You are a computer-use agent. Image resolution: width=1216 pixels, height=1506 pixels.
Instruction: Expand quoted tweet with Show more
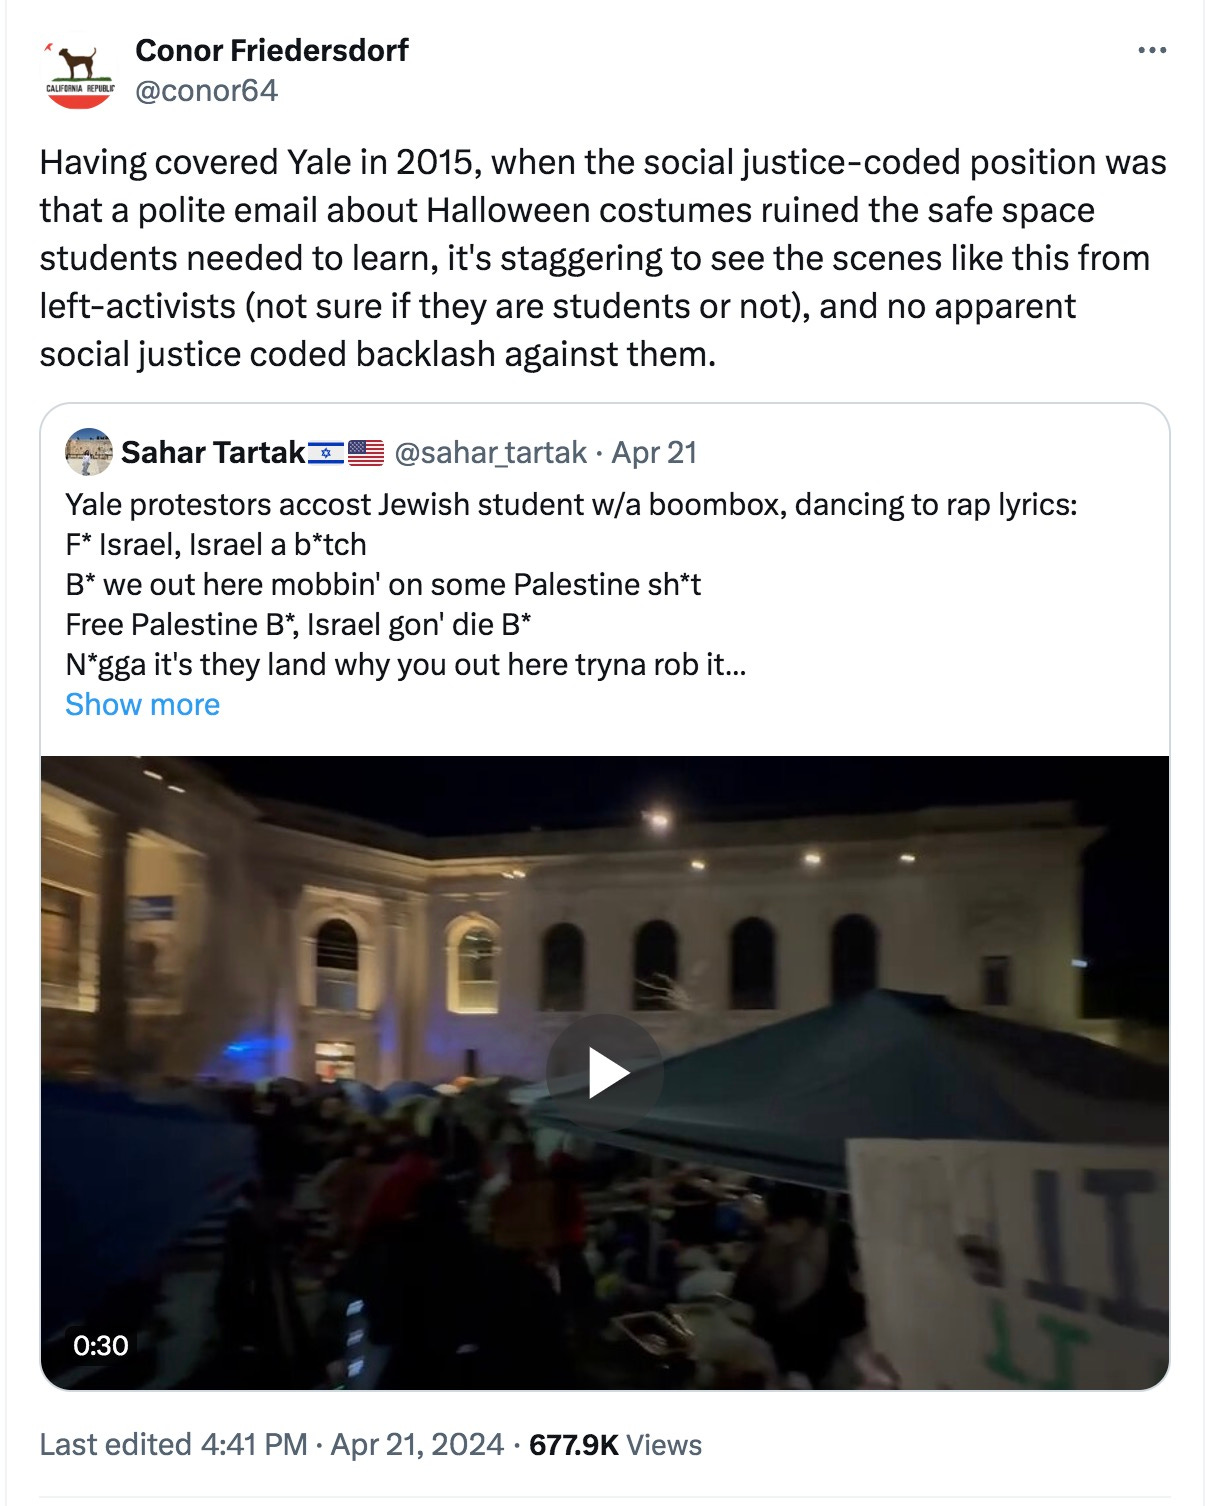pos(142,705)
